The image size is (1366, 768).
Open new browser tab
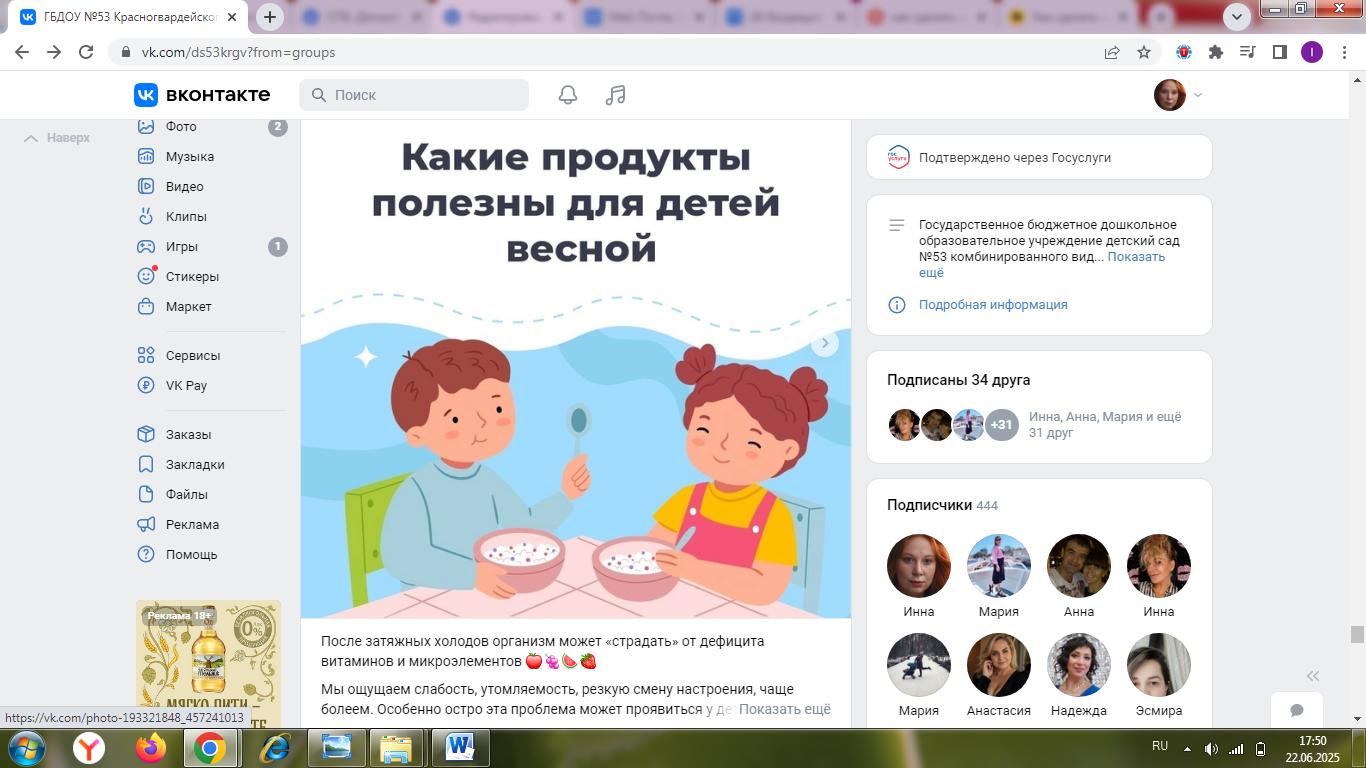(x=270, y=17)
